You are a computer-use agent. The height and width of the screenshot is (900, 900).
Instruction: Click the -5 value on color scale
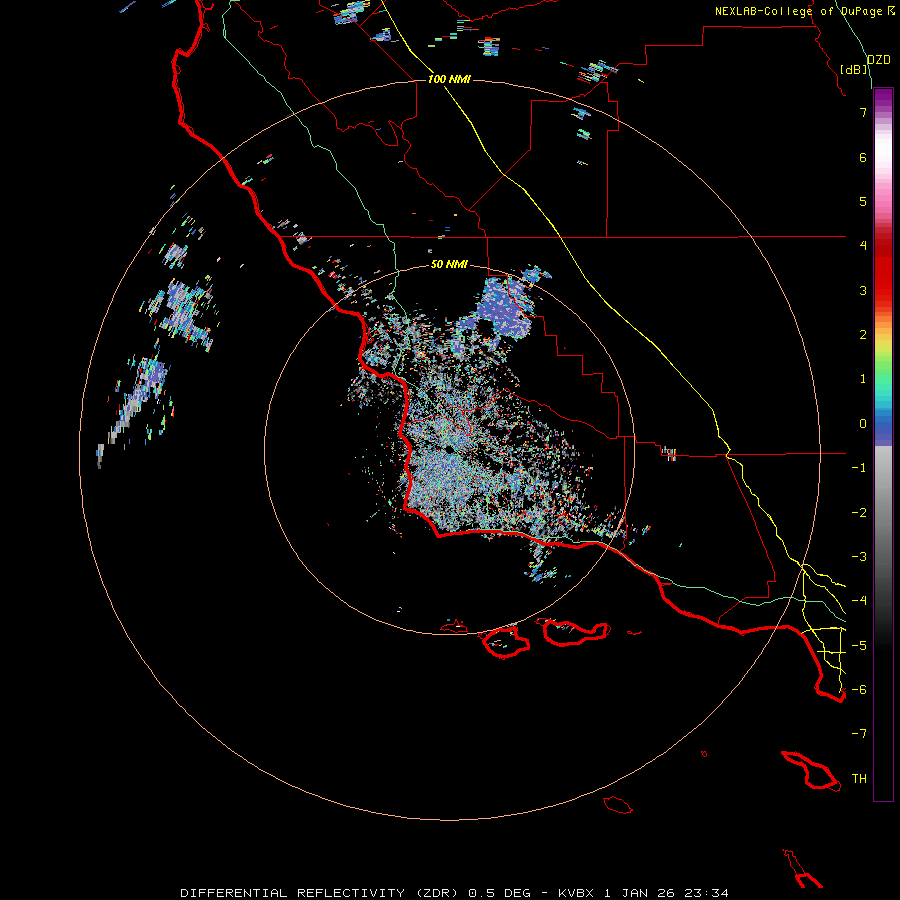859,646
